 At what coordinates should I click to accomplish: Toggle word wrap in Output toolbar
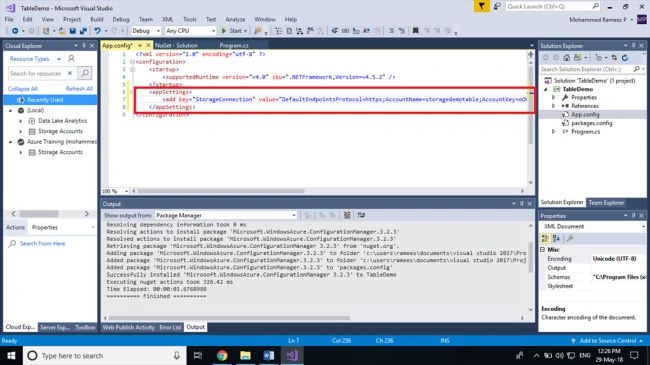click(x=361, y=215)
